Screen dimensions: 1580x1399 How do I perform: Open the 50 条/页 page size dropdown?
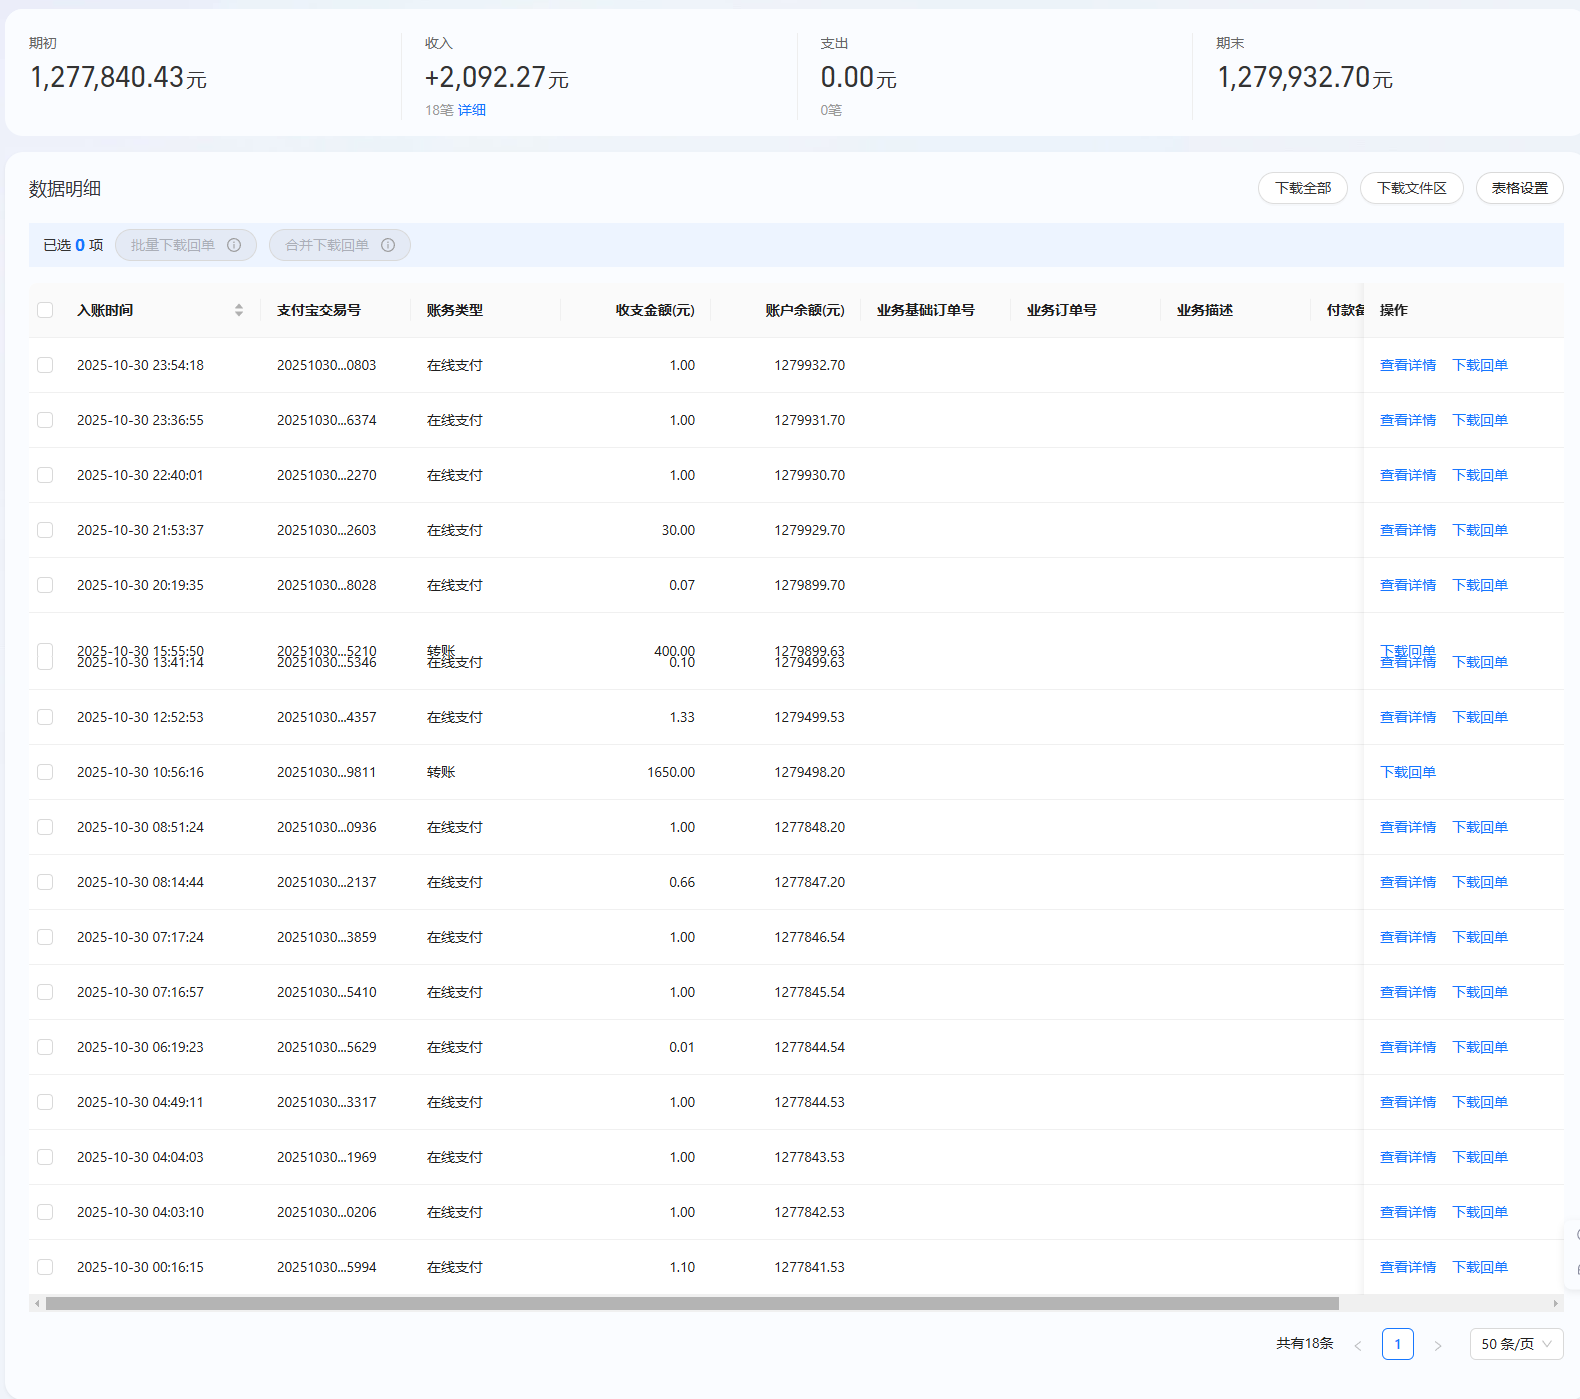(1516, 1344)
